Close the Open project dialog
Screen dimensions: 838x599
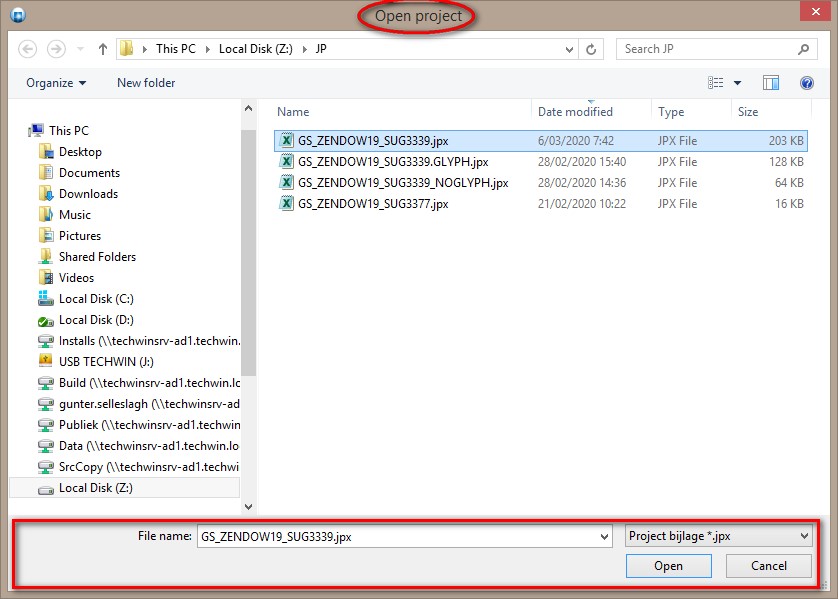click(x=815, y=11)
